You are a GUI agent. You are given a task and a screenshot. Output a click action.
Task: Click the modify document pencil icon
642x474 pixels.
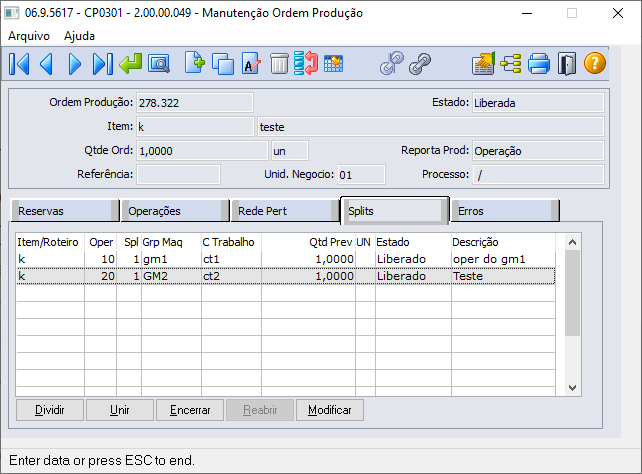pos(251,63)
